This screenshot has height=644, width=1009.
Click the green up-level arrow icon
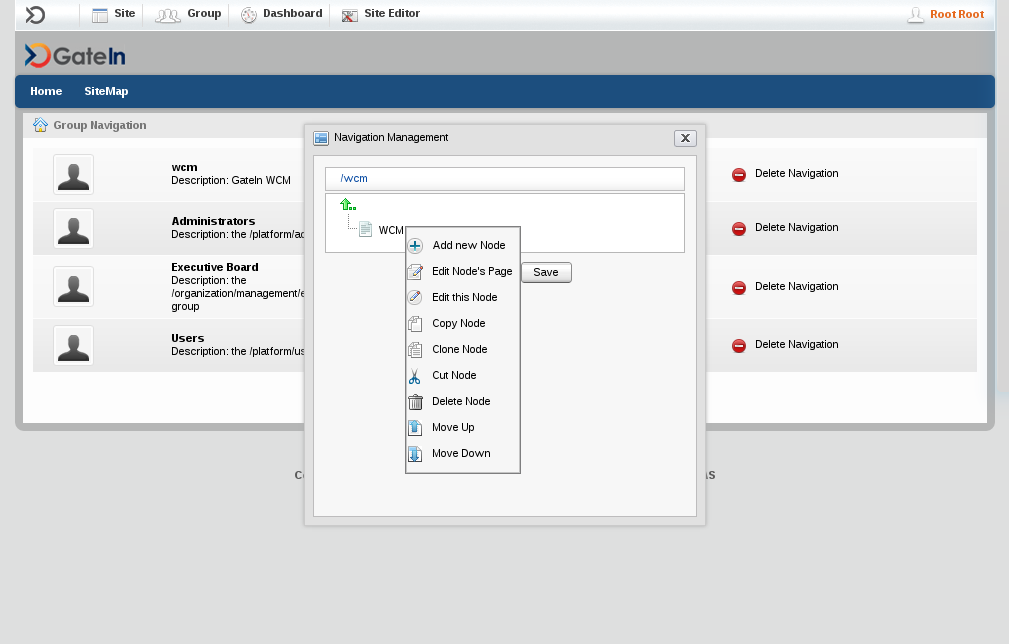coord(347,205)
